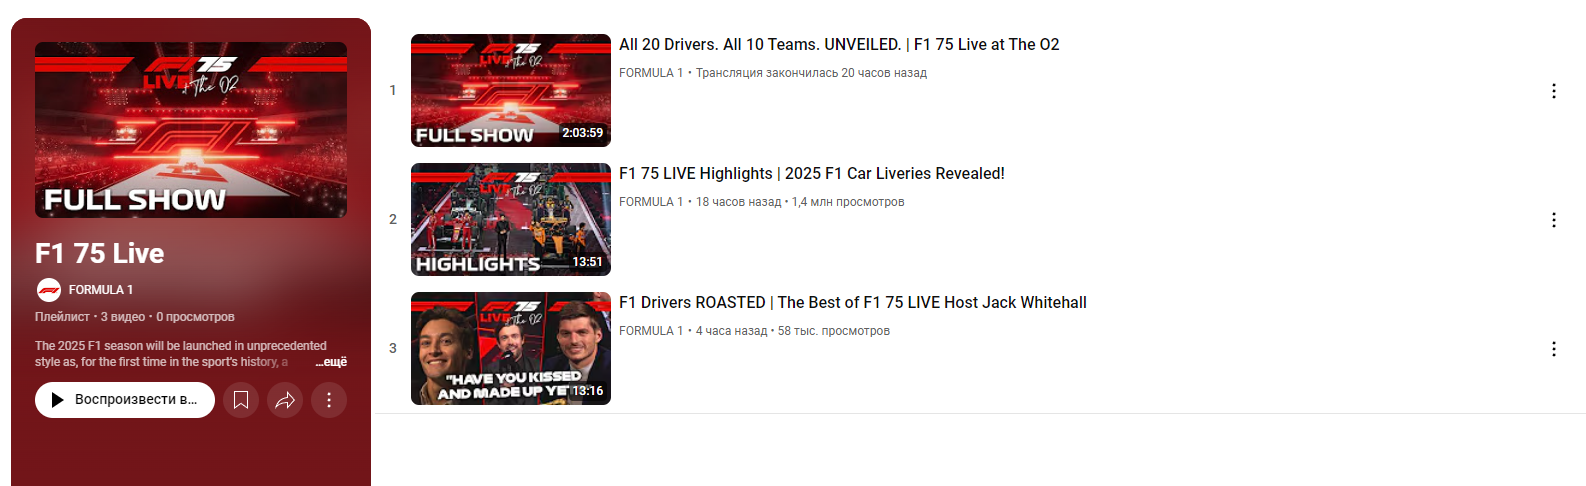This screenshot has height=486, width=1586.
Task: Open the menu for the F1 75 LIVE Highlights video
Action: (x=1554, y=220)
